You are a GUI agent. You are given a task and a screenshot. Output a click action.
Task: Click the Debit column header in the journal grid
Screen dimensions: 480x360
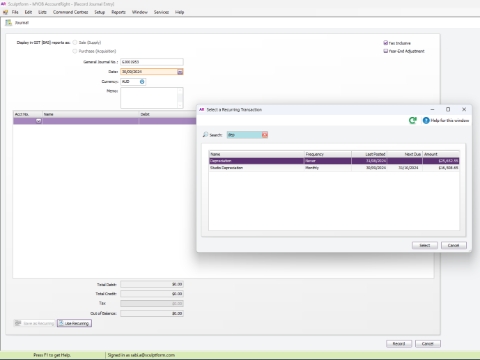pyautogui.click(x=167, y=114)
